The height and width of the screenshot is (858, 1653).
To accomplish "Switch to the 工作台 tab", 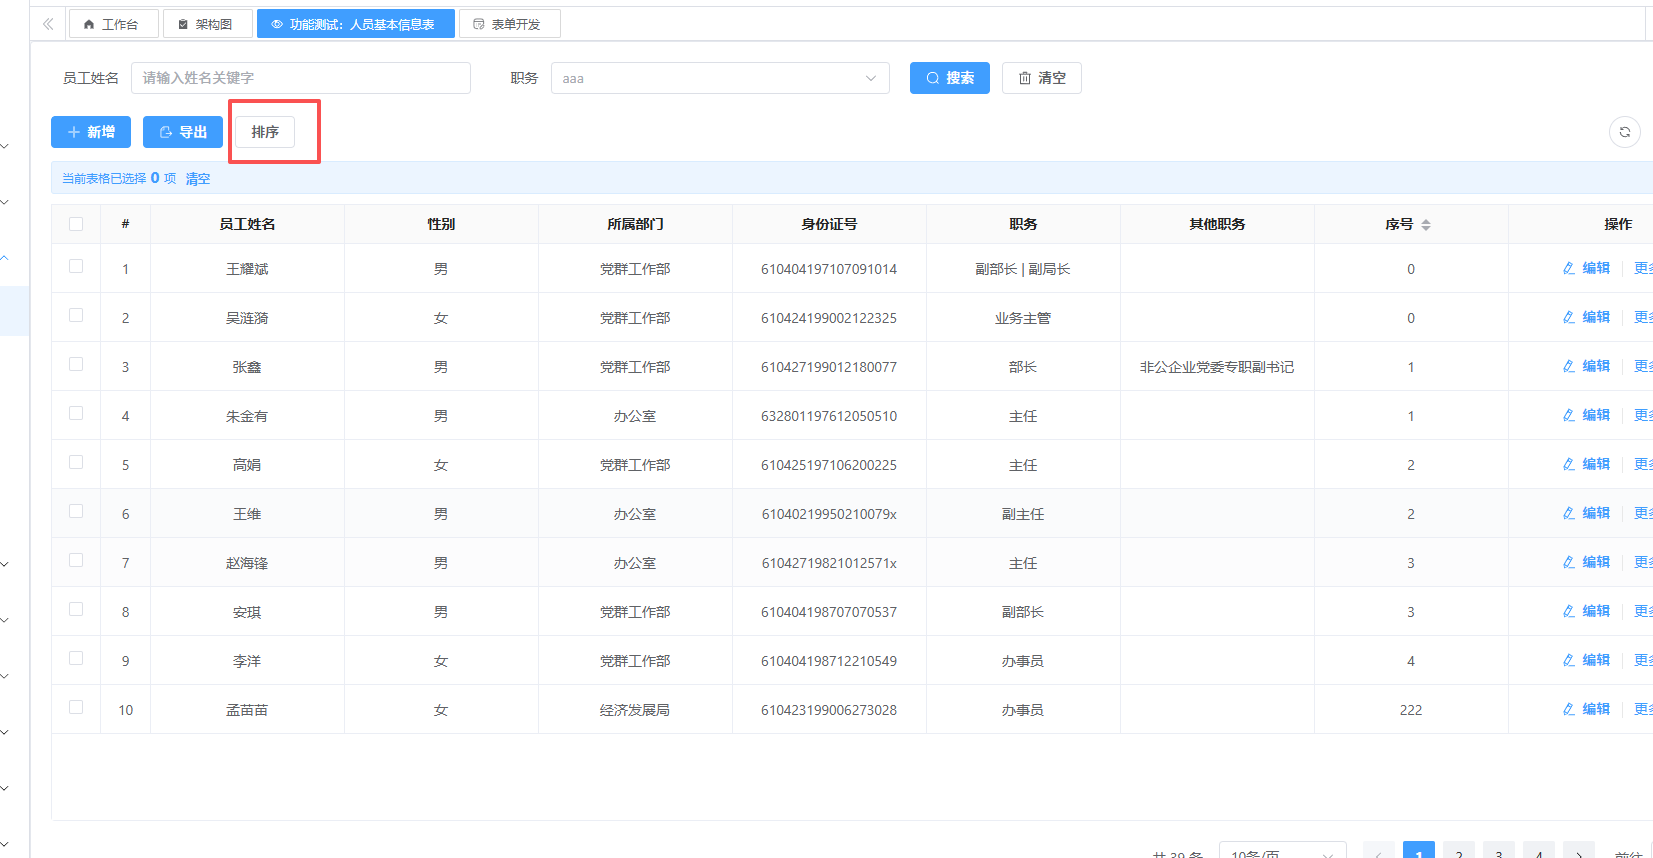I will coord(111,24).
